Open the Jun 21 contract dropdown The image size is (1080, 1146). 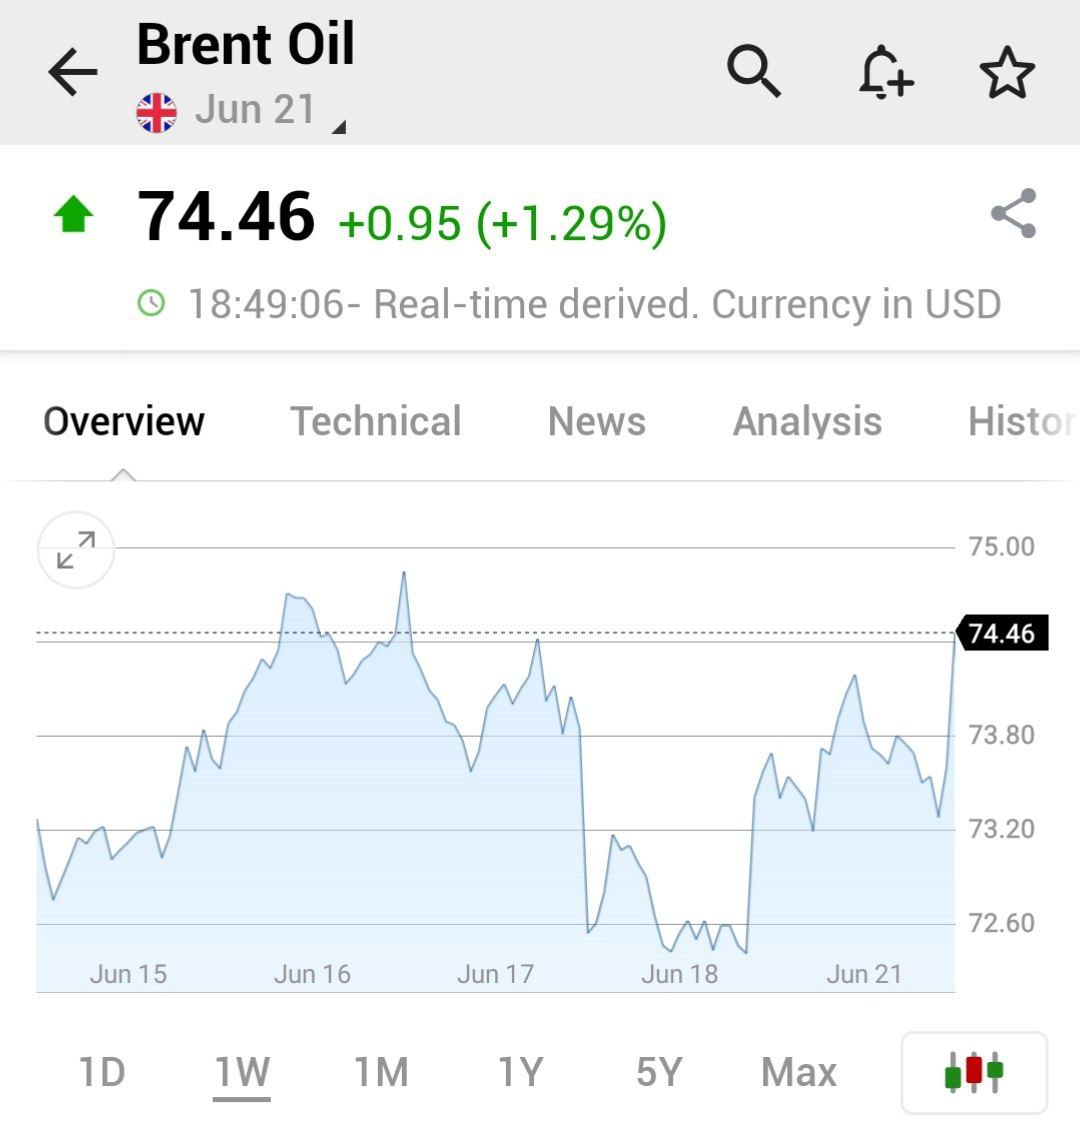(254, 110)
